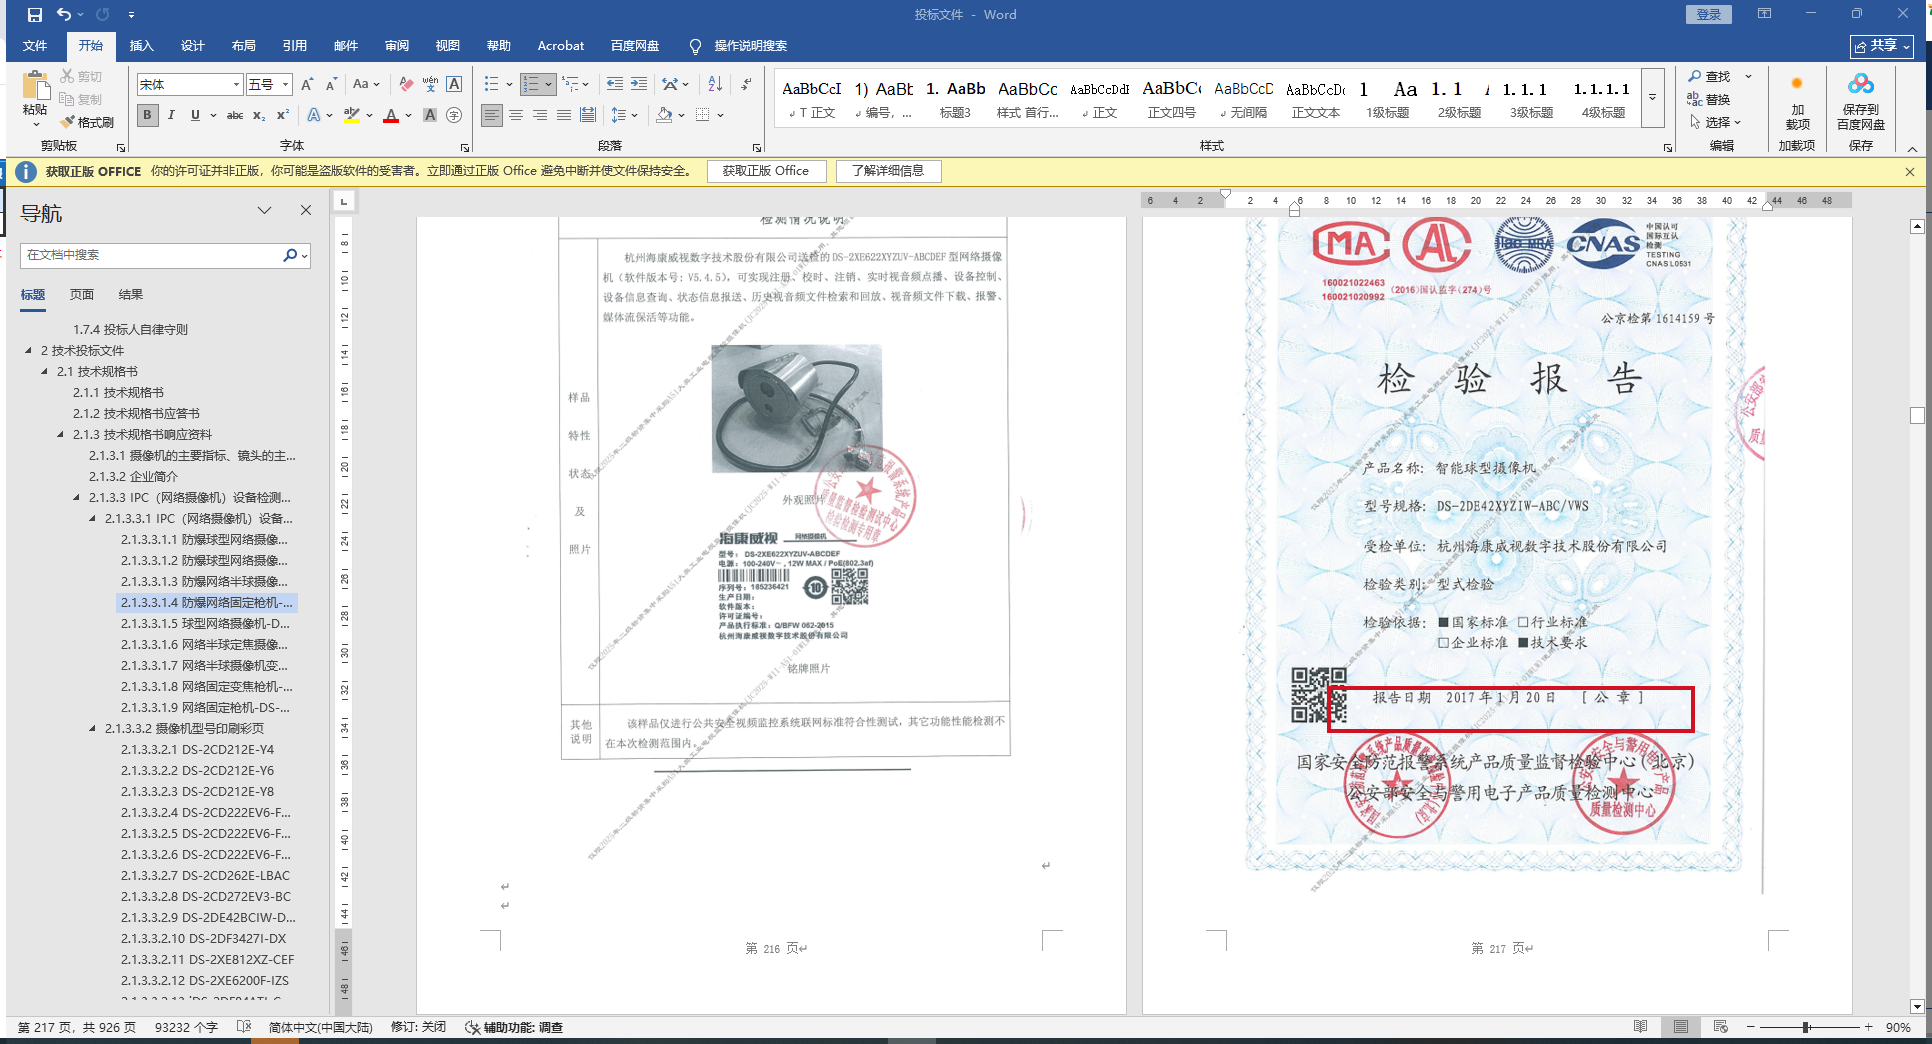The width and height of the screenshot is (1932, 1044).
Task: Increase the font size with the grow font icon
Action: pyautogui.click(x=307, y=85)
